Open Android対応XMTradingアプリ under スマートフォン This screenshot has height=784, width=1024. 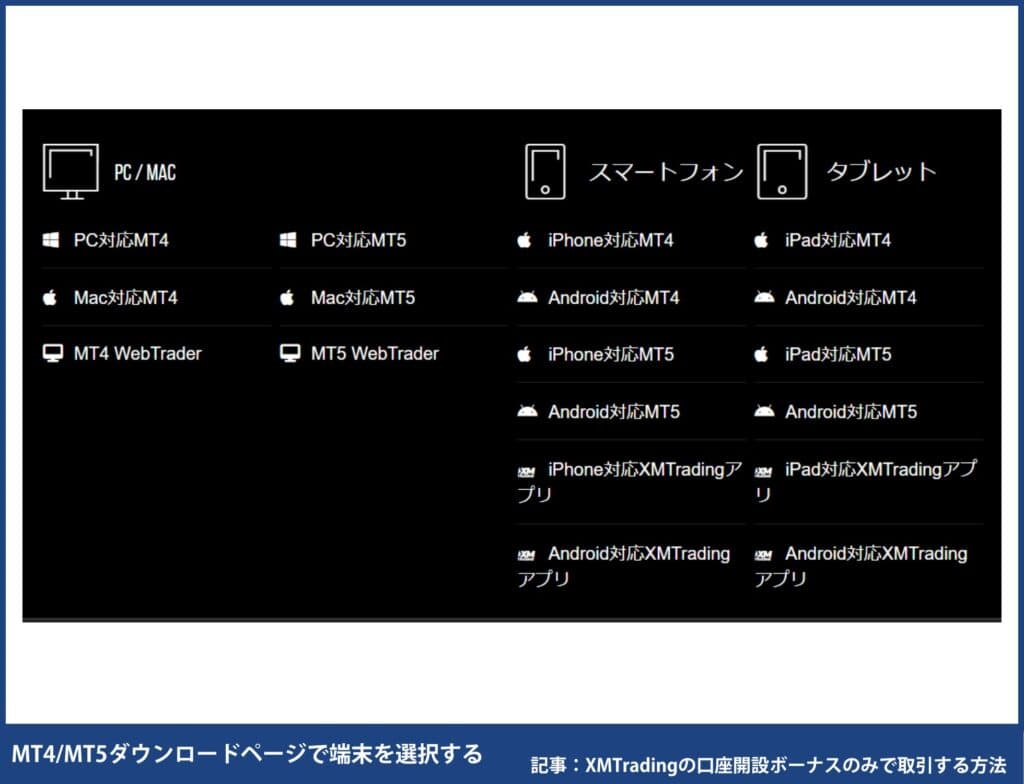[x=624, y=566]
